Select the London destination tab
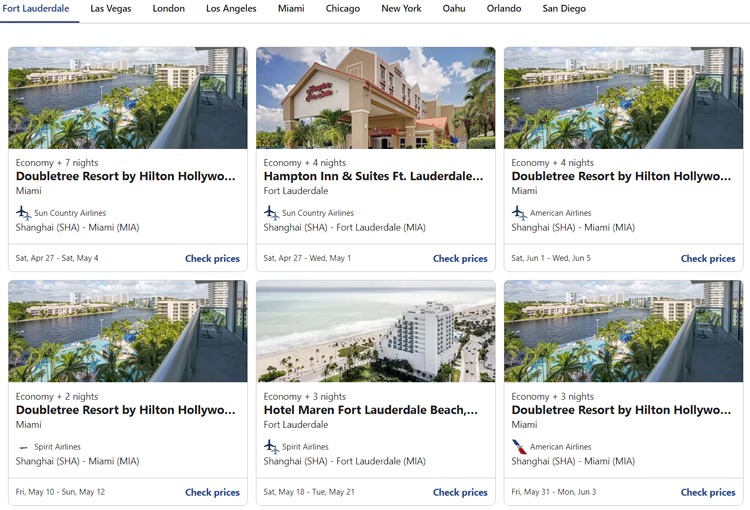Viewport: 750px width, 510px height. [168, 9]
